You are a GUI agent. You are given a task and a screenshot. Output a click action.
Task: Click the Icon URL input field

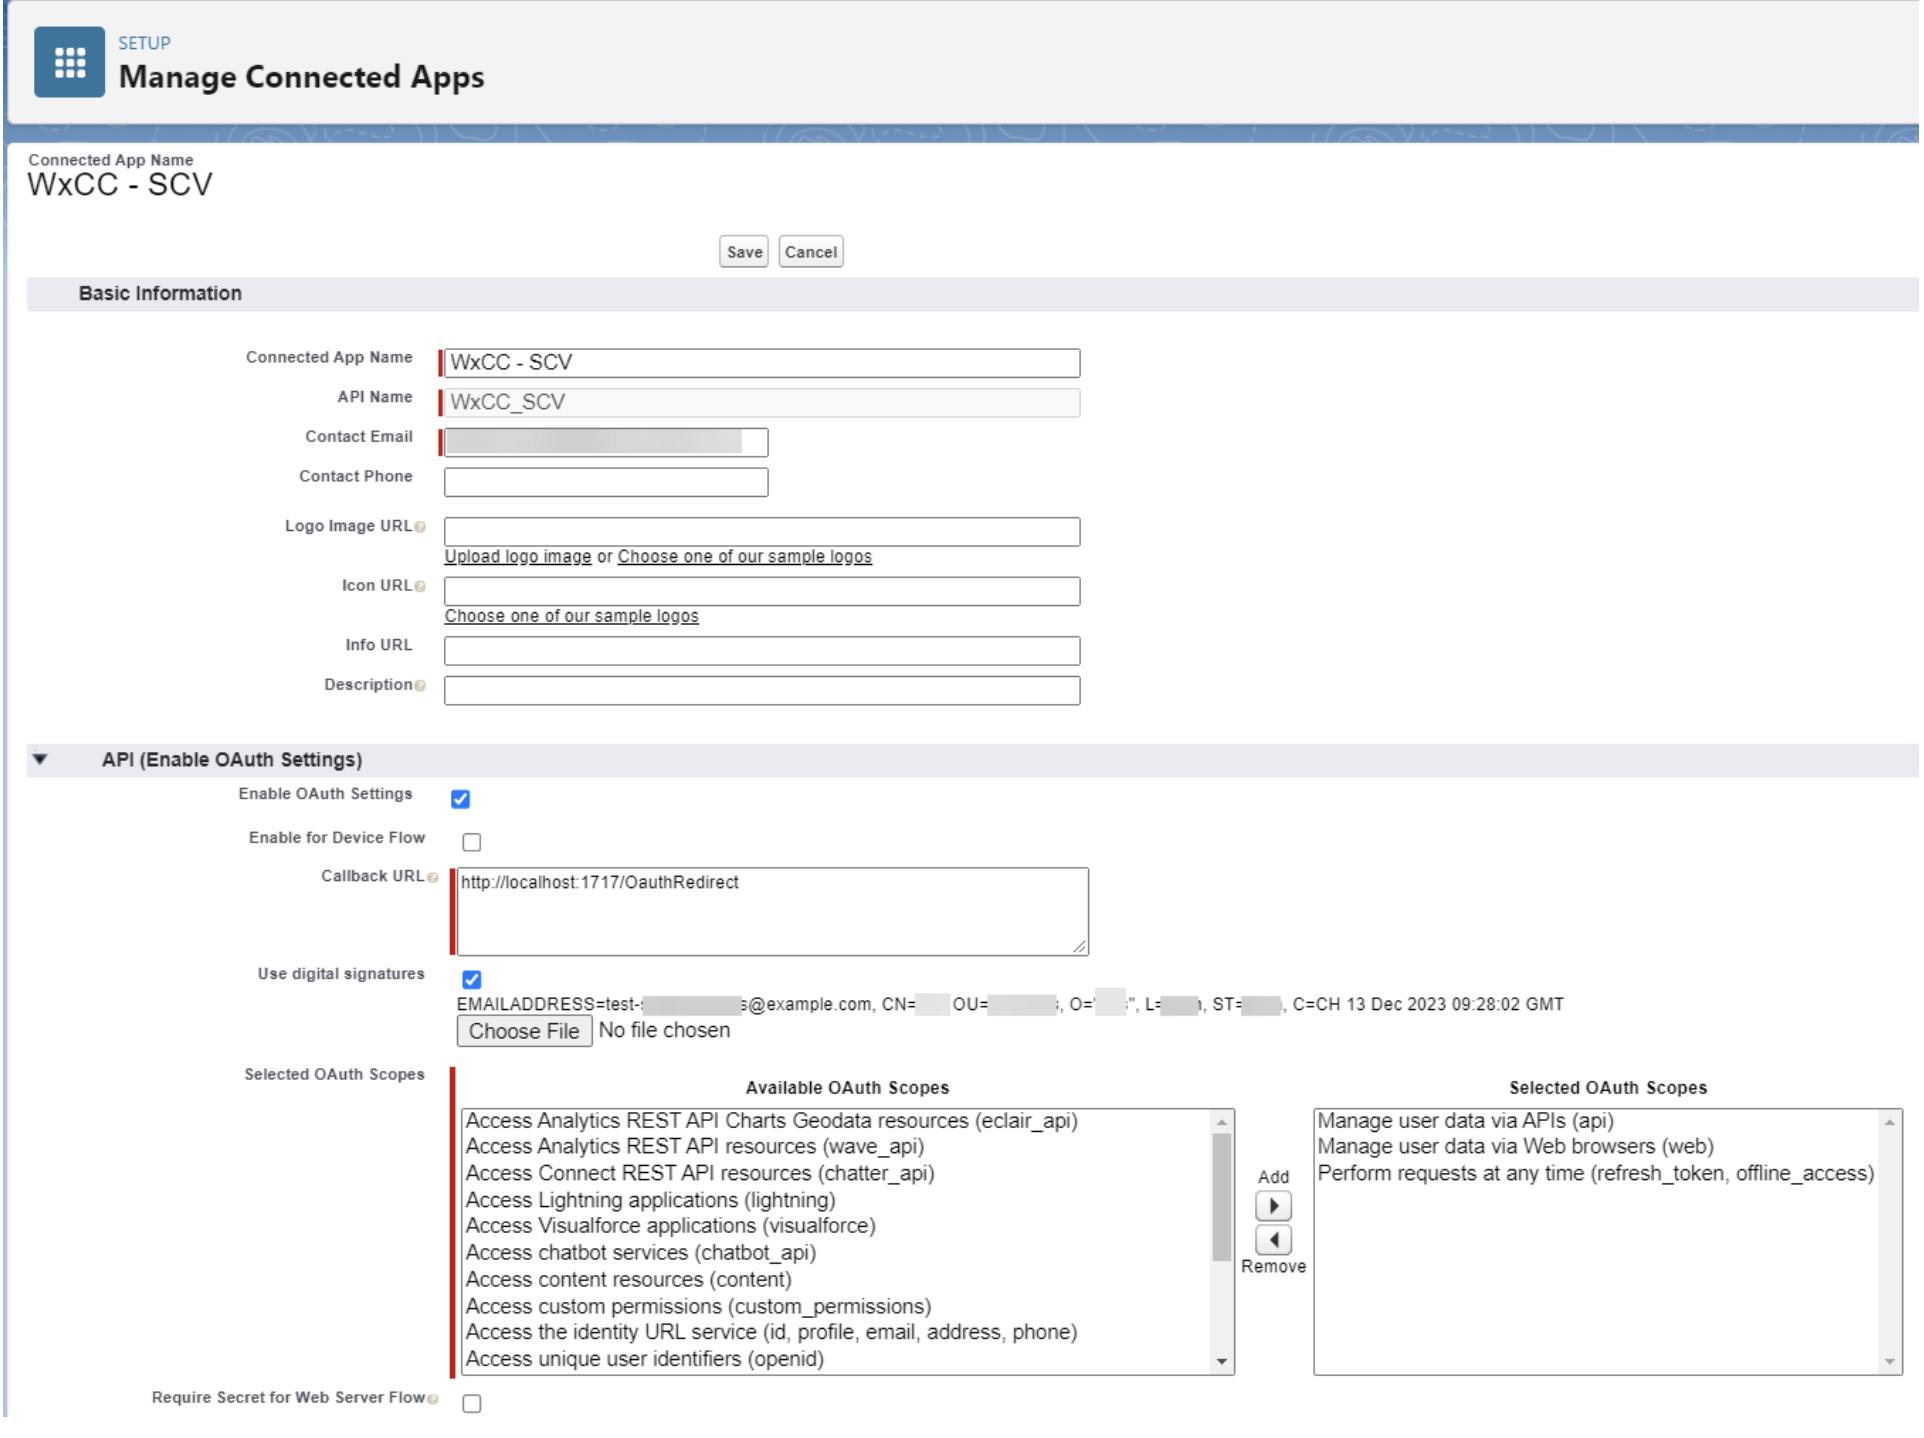(x=763, y=593)
